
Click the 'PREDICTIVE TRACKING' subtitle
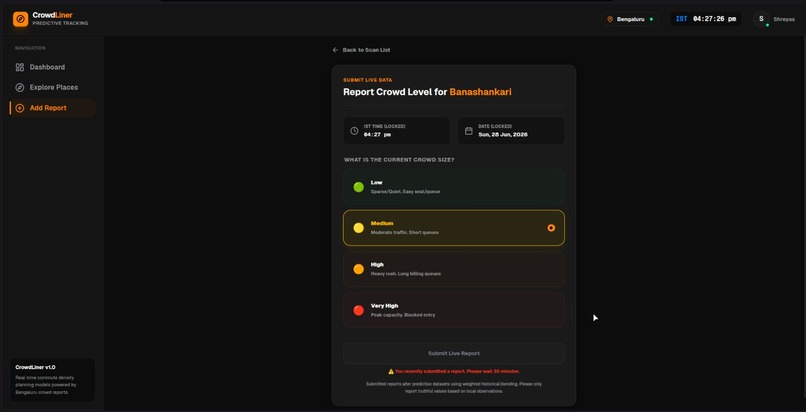click(60, 24)
